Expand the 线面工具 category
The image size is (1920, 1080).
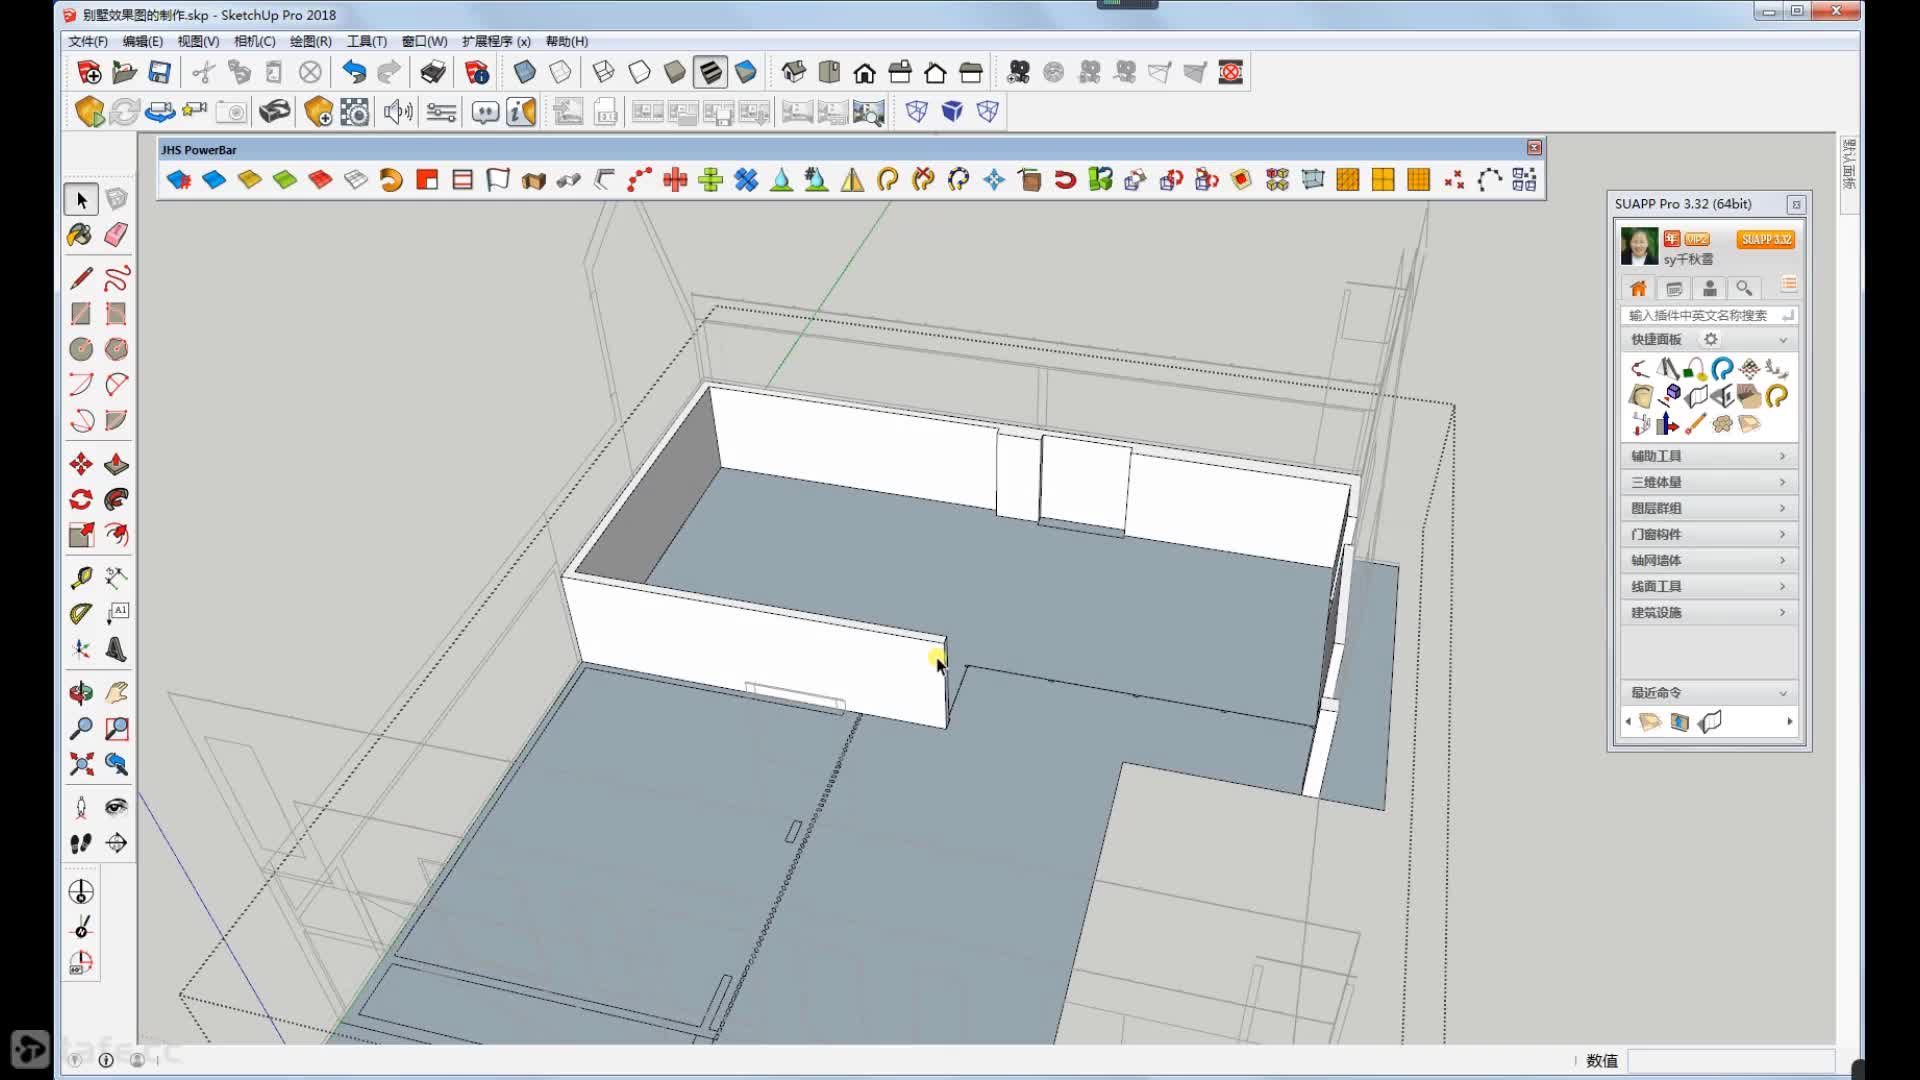1708,586
